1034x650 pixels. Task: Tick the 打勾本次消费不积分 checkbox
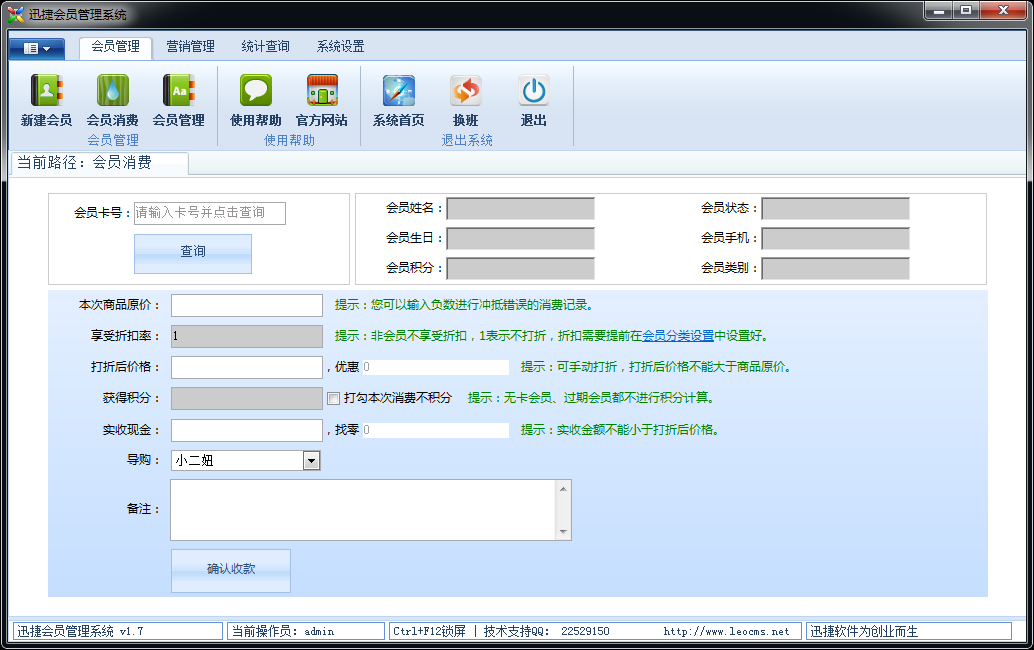334,398
